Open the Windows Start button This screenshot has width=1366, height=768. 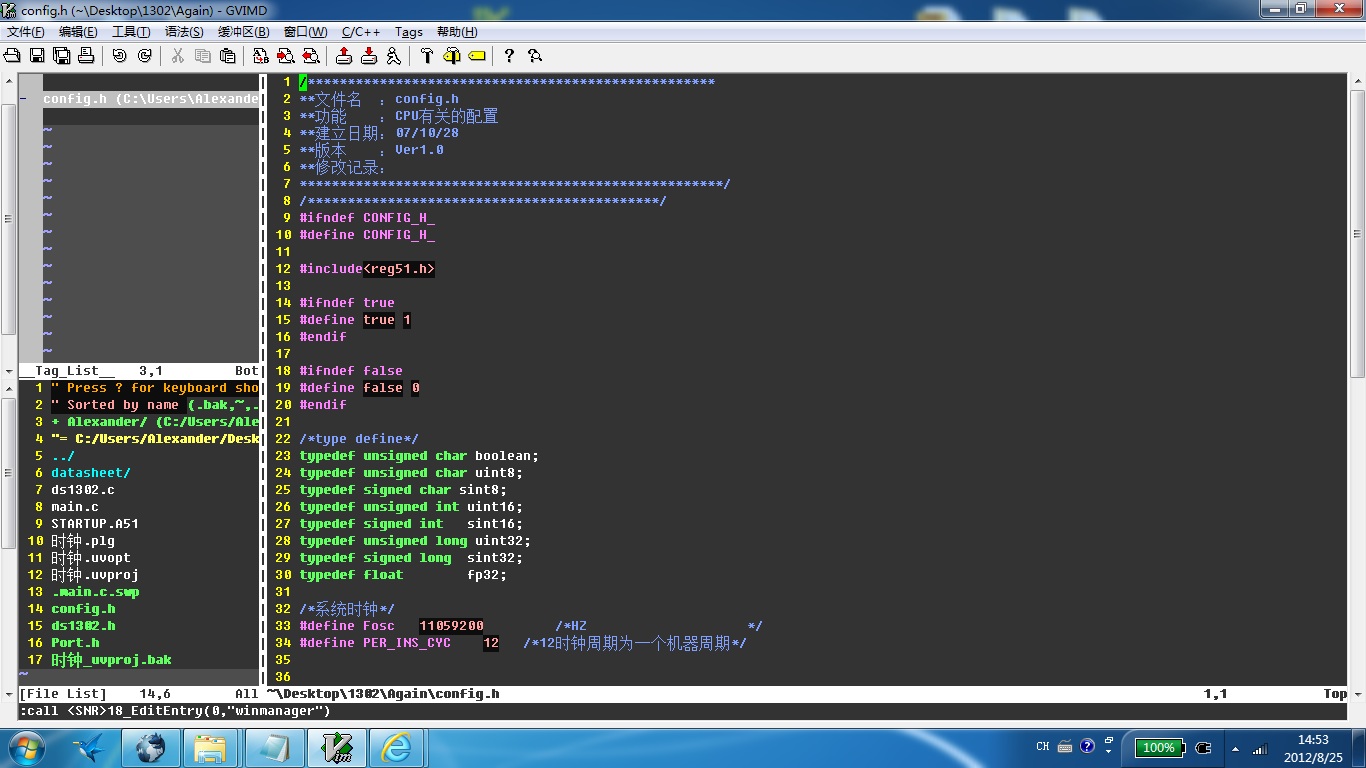pos(25,747)
